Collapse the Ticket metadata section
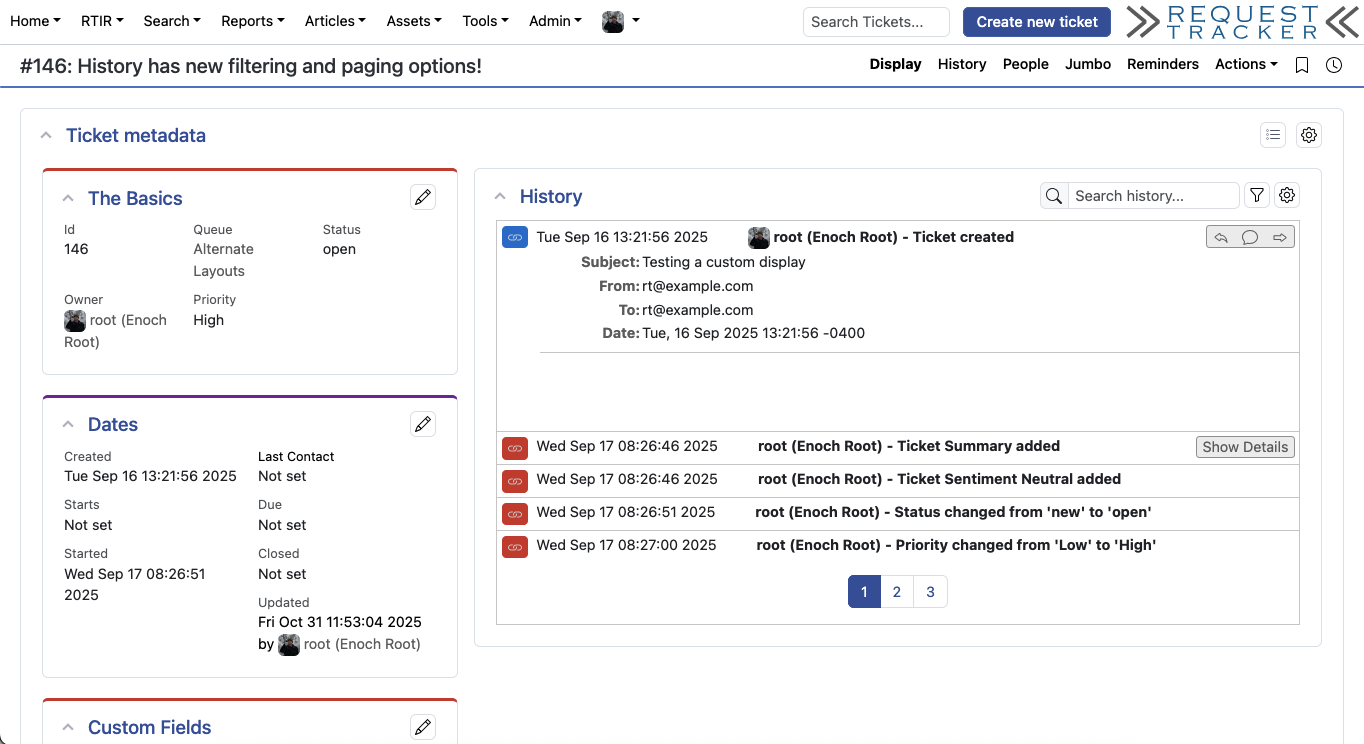 point(46,135)
